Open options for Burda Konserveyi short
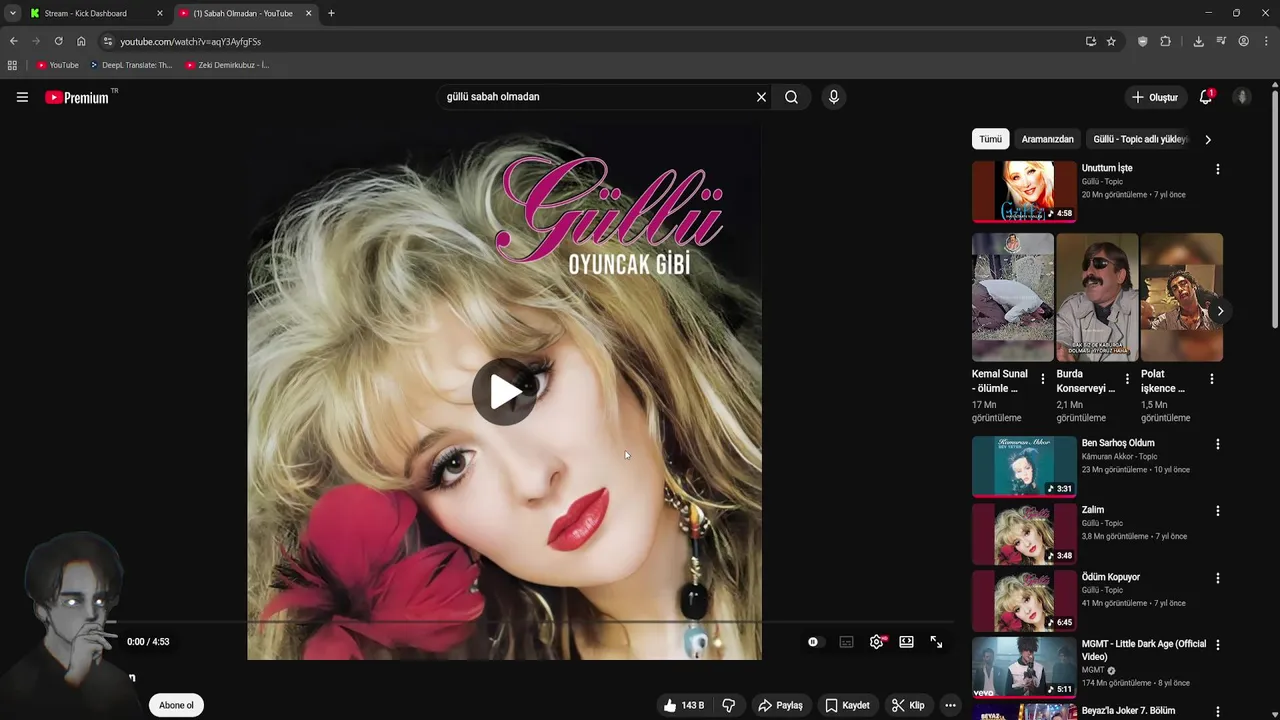The width and height of the screenshot is (1280, 720). coord(1127,379)
